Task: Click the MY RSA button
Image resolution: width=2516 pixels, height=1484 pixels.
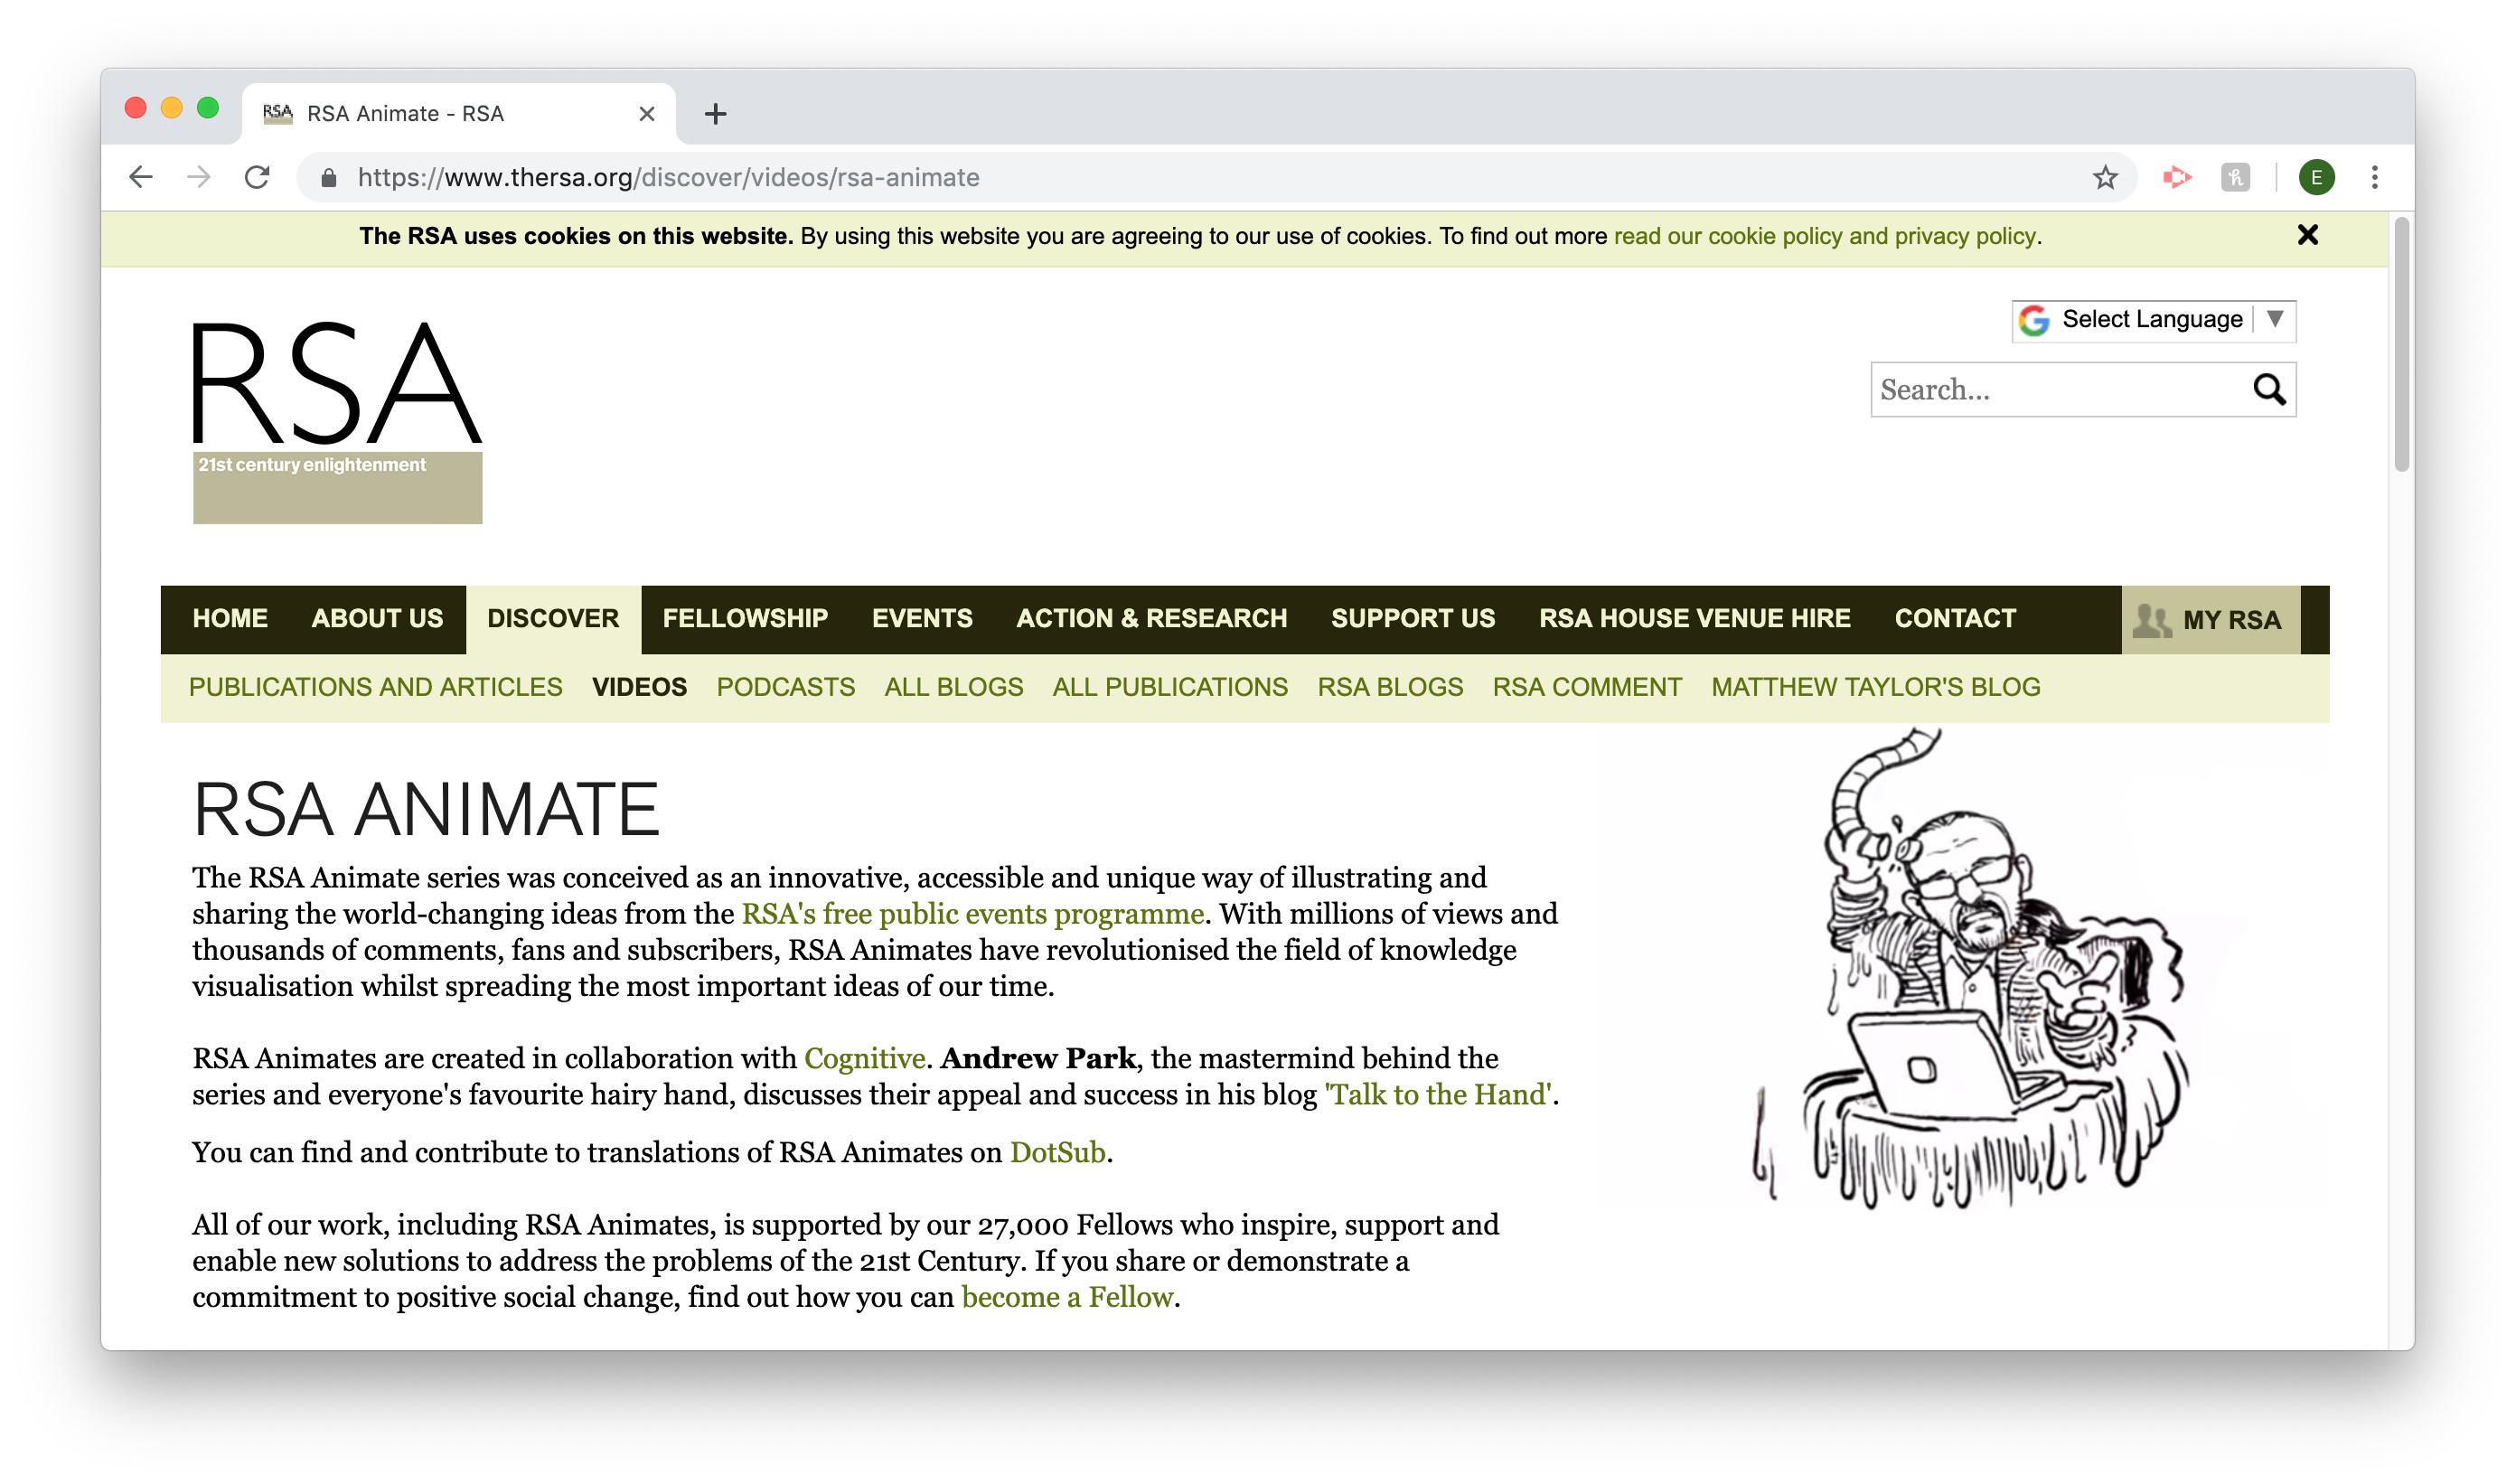Action: pos(2210,620)
